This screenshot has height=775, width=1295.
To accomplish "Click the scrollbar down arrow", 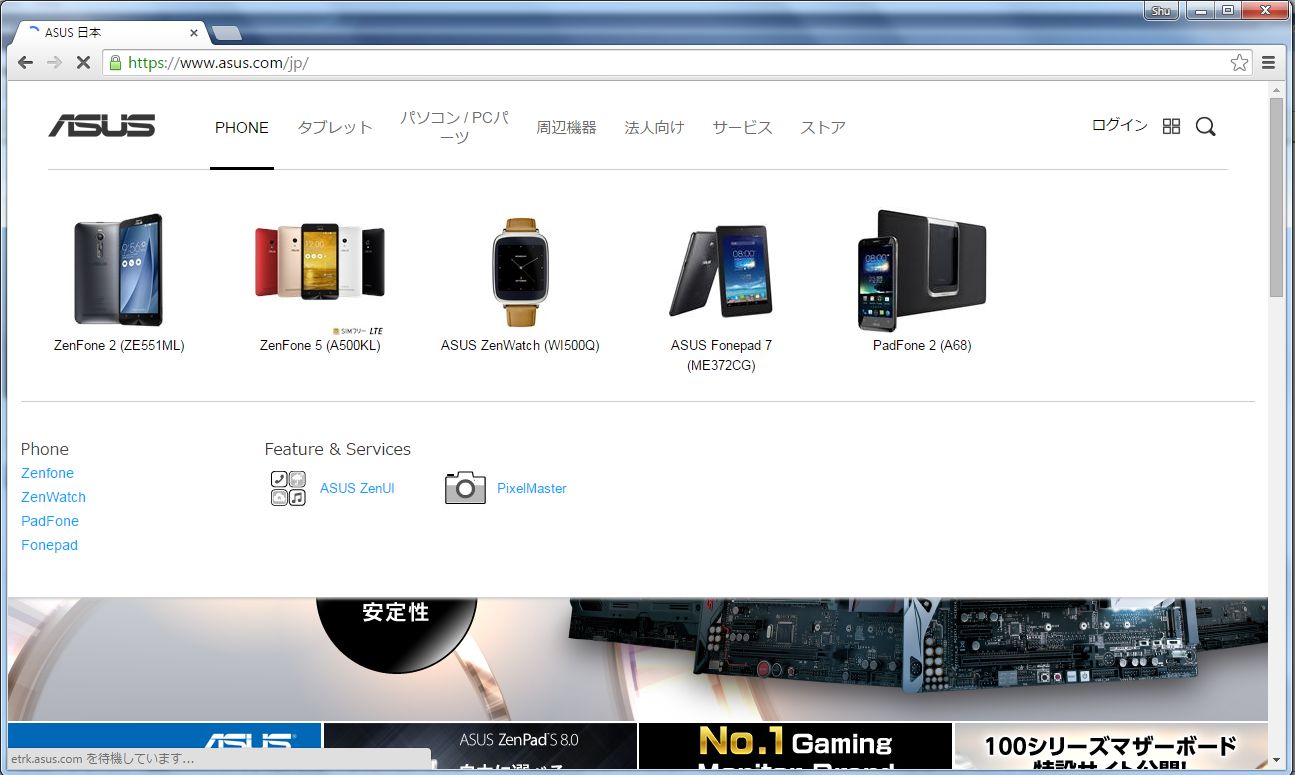I will click(x=1276, y=760).
